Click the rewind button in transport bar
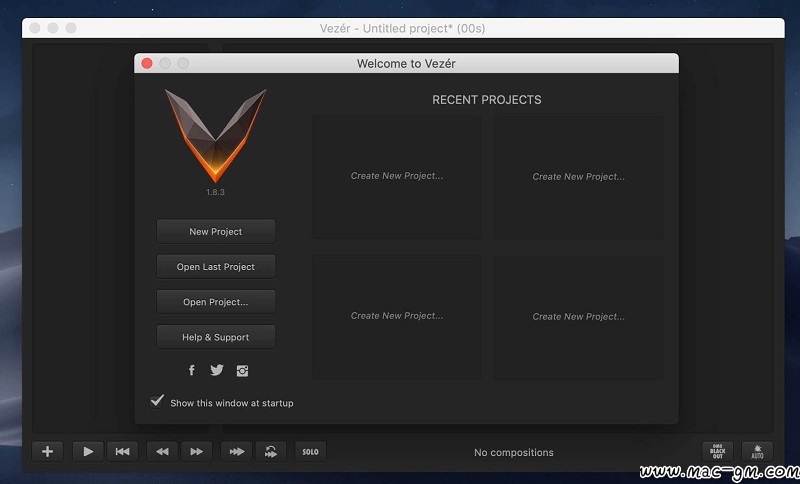The image size is (800, 484). (x=162, y=451)
